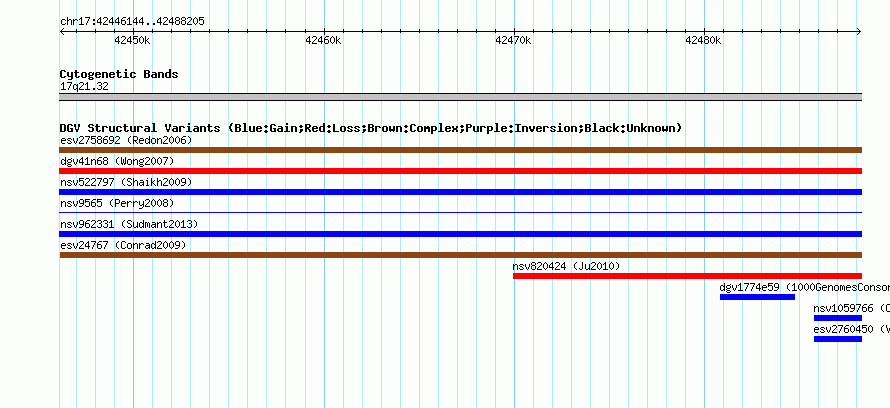Click the blue dgv1774e59 gain bar

[x=757, y=297]
